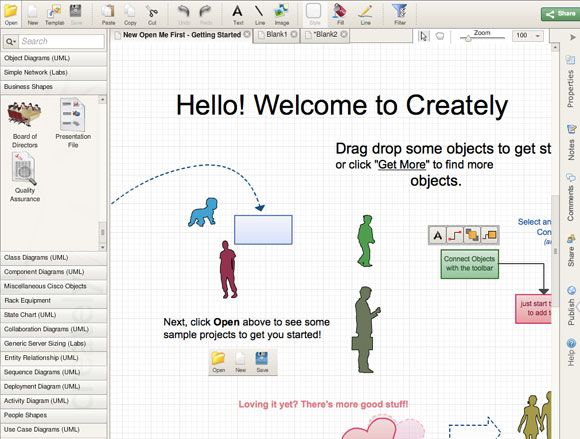Viewport: 580px width, 439px height.
Task: Open the Notes side panel
Action: coord(571,142)
